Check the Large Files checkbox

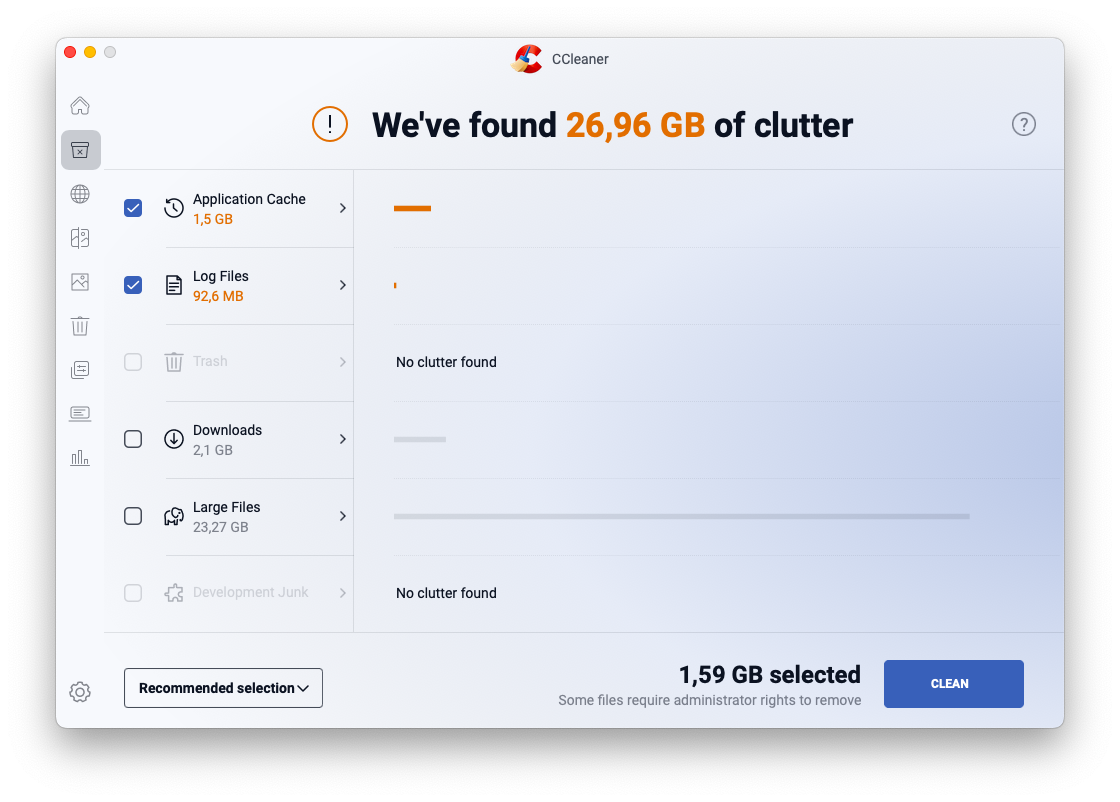click(x=133, y=516)
